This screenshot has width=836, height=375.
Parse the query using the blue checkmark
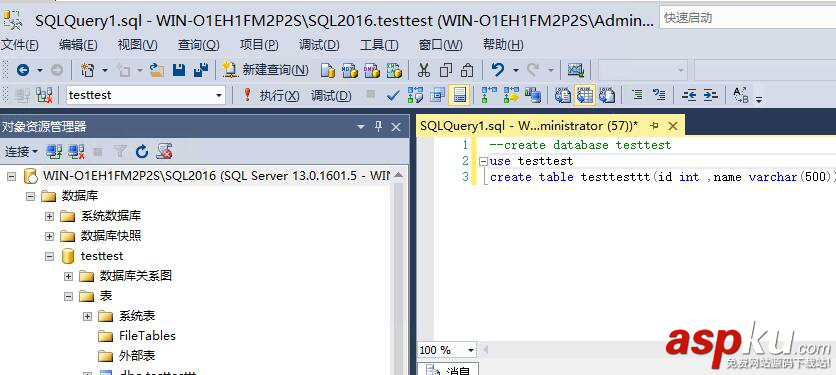click(x=393, y=95)
